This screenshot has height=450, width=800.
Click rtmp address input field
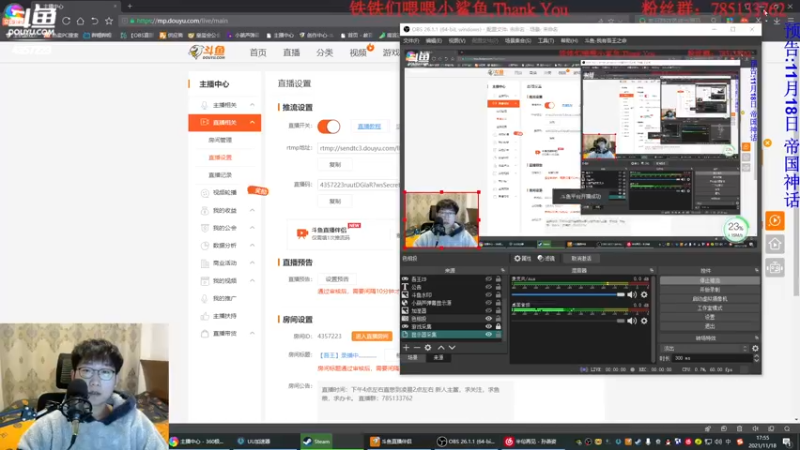(359, 148)
